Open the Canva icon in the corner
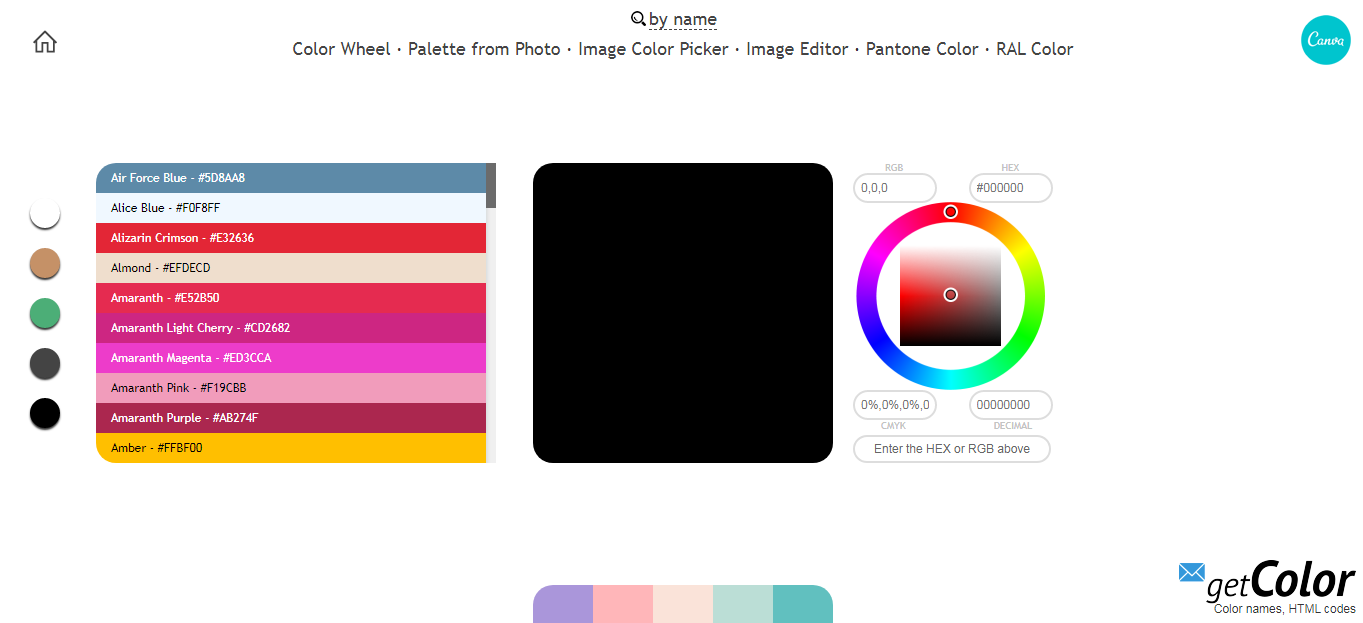This screenshot has height=623, width=1363. point(1325,40)
